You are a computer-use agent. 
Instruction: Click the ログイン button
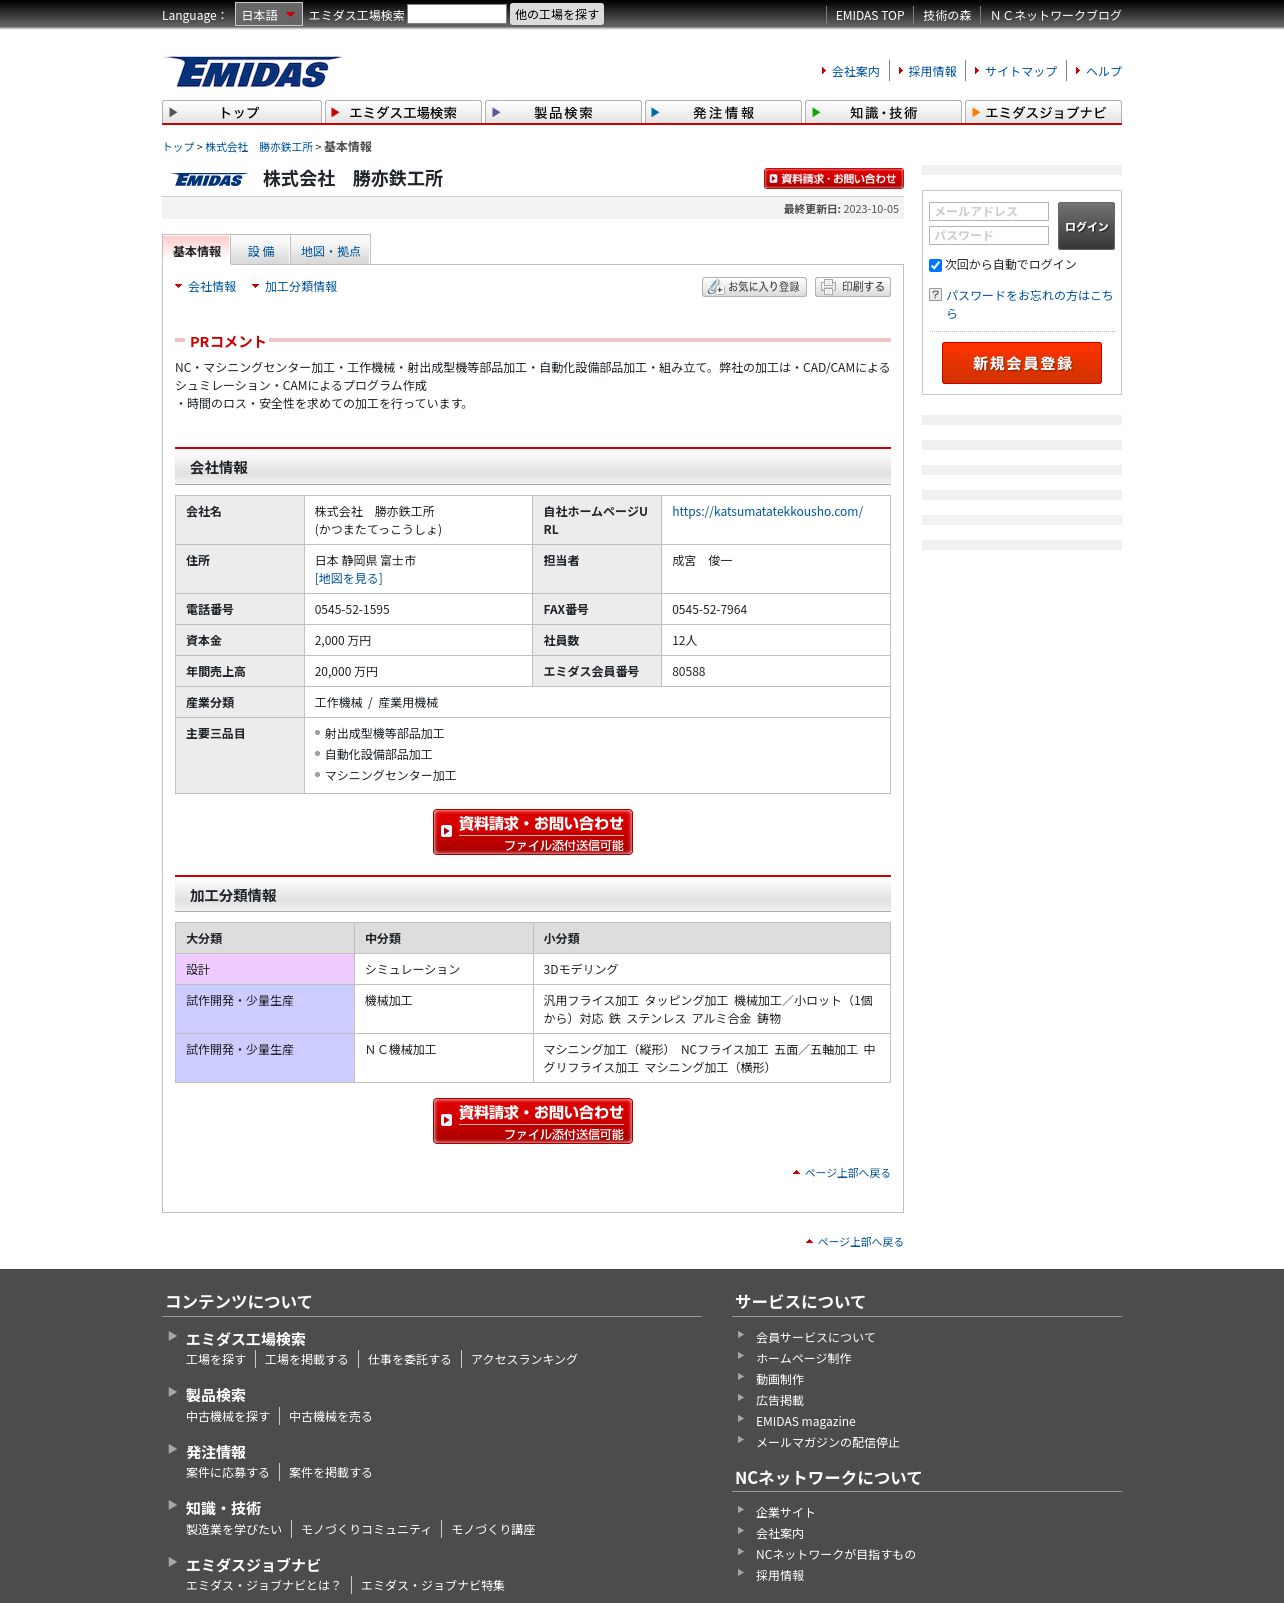click(1086, 226)
